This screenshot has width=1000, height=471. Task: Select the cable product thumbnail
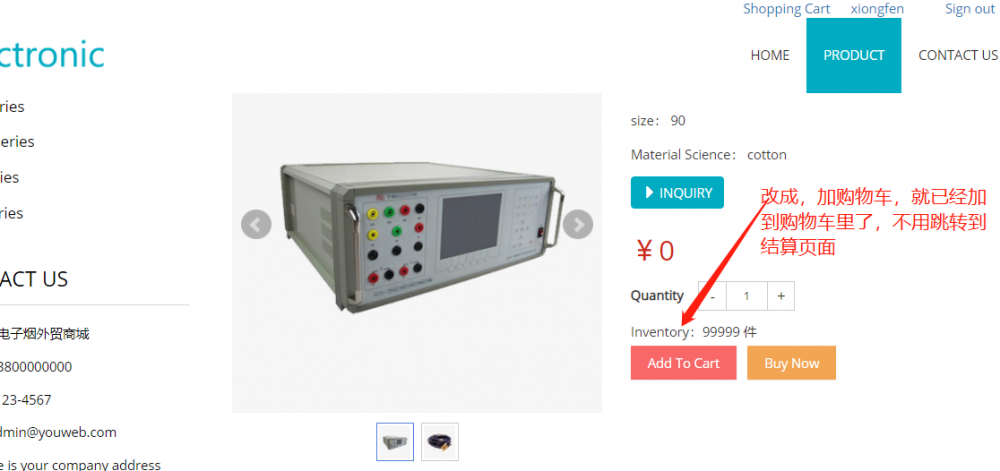coord(440,442)
